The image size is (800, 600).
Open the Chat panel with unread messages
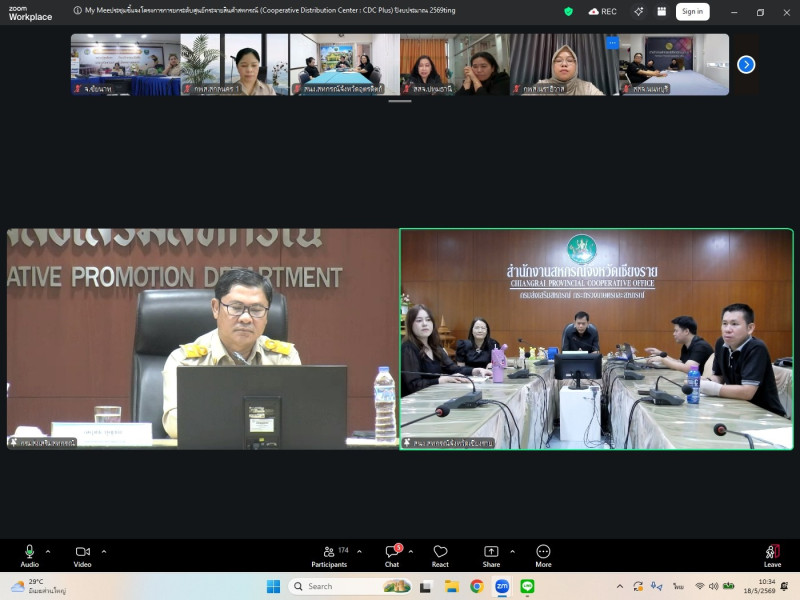pyautogui.click(x=392, y=556)
